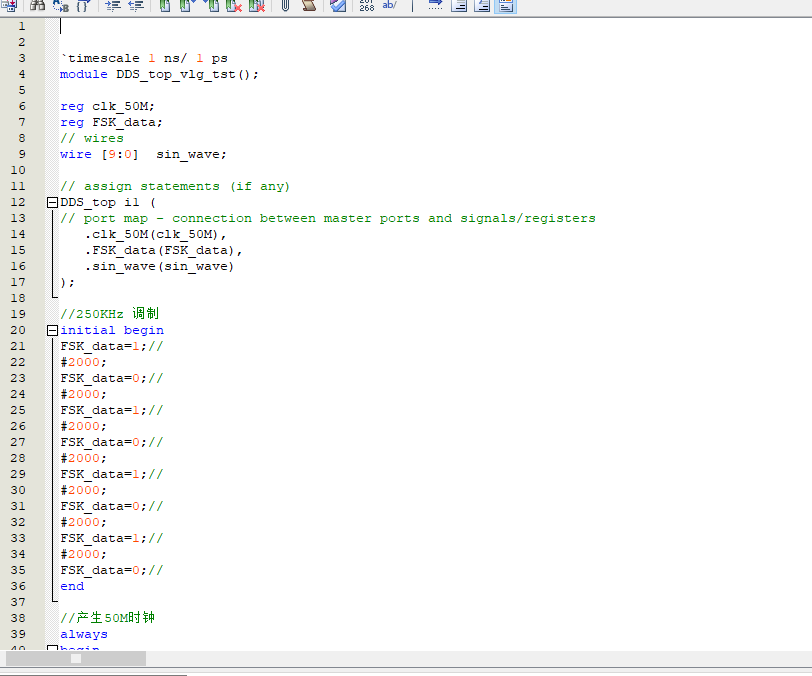Insert a file with the paperclip icon
The image size is (812, 676).
(285, 5)
